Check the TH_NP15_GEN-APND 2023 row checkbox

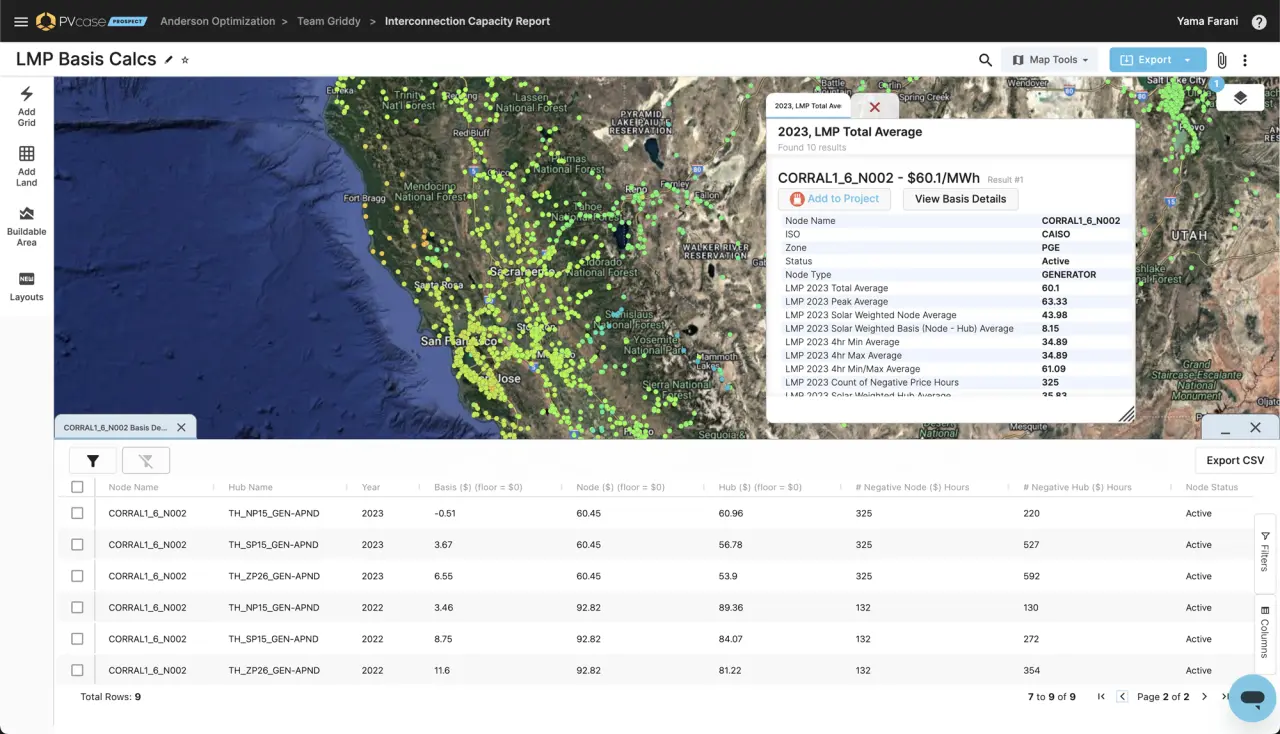77,513
